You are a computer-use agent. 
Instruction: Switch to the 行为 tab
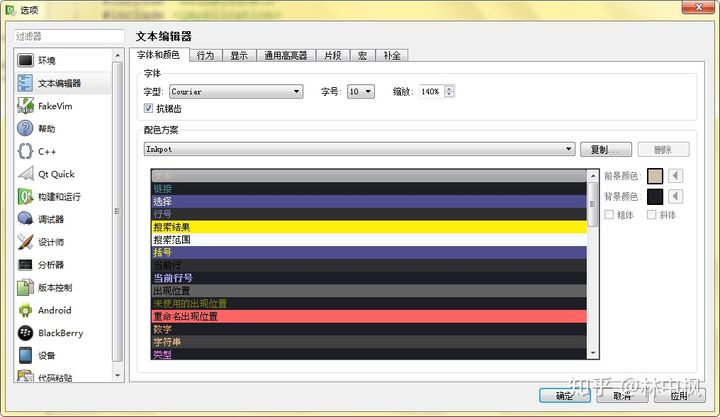point(205,56)
